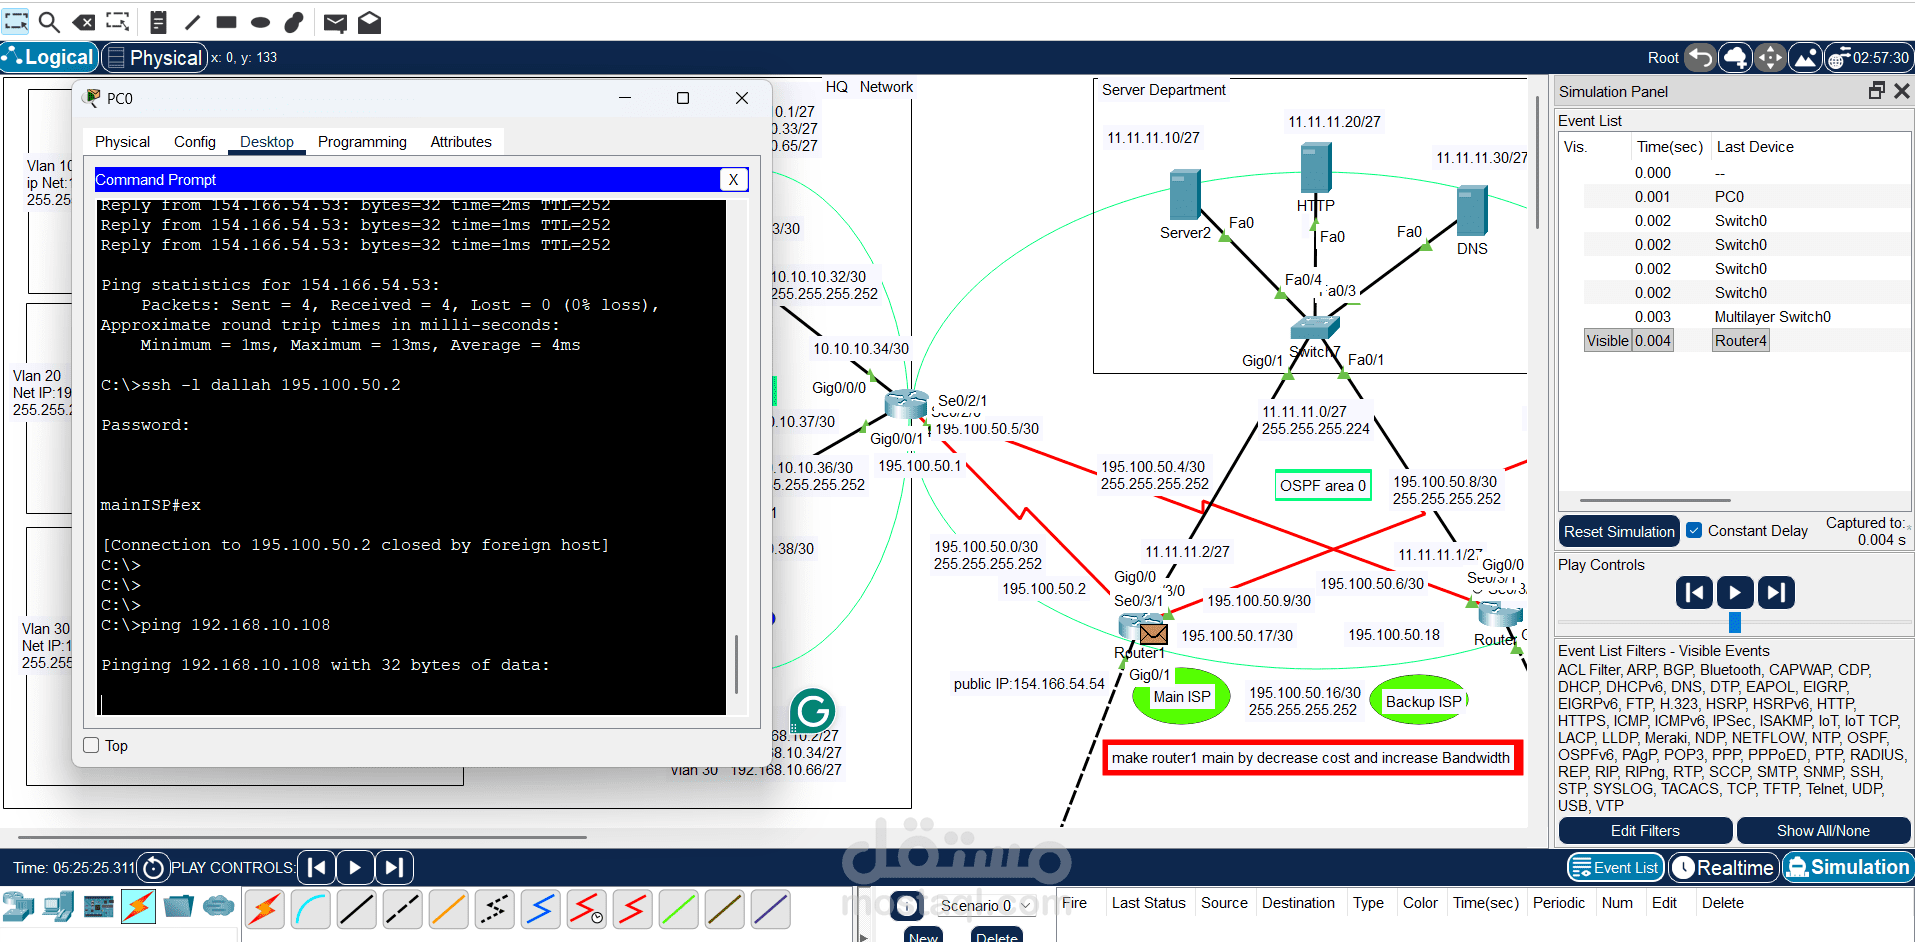Select the green Octal cable
Viewport: 1915px width, 942px height.
click(679, 909)
